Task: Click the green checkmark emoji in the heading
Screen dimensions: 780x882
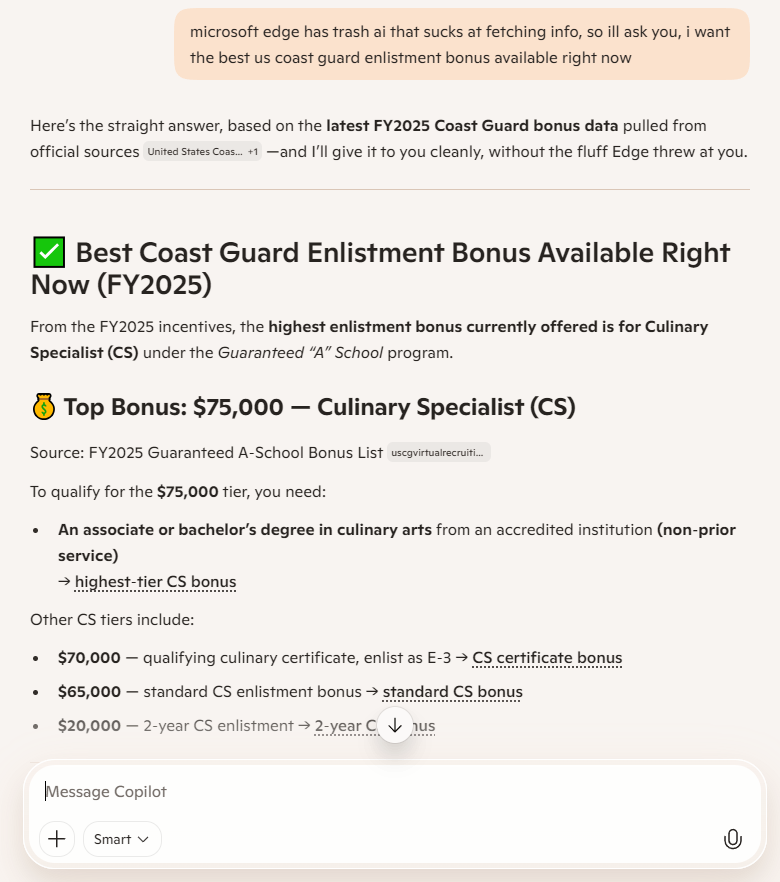Action: pos(48,253)
